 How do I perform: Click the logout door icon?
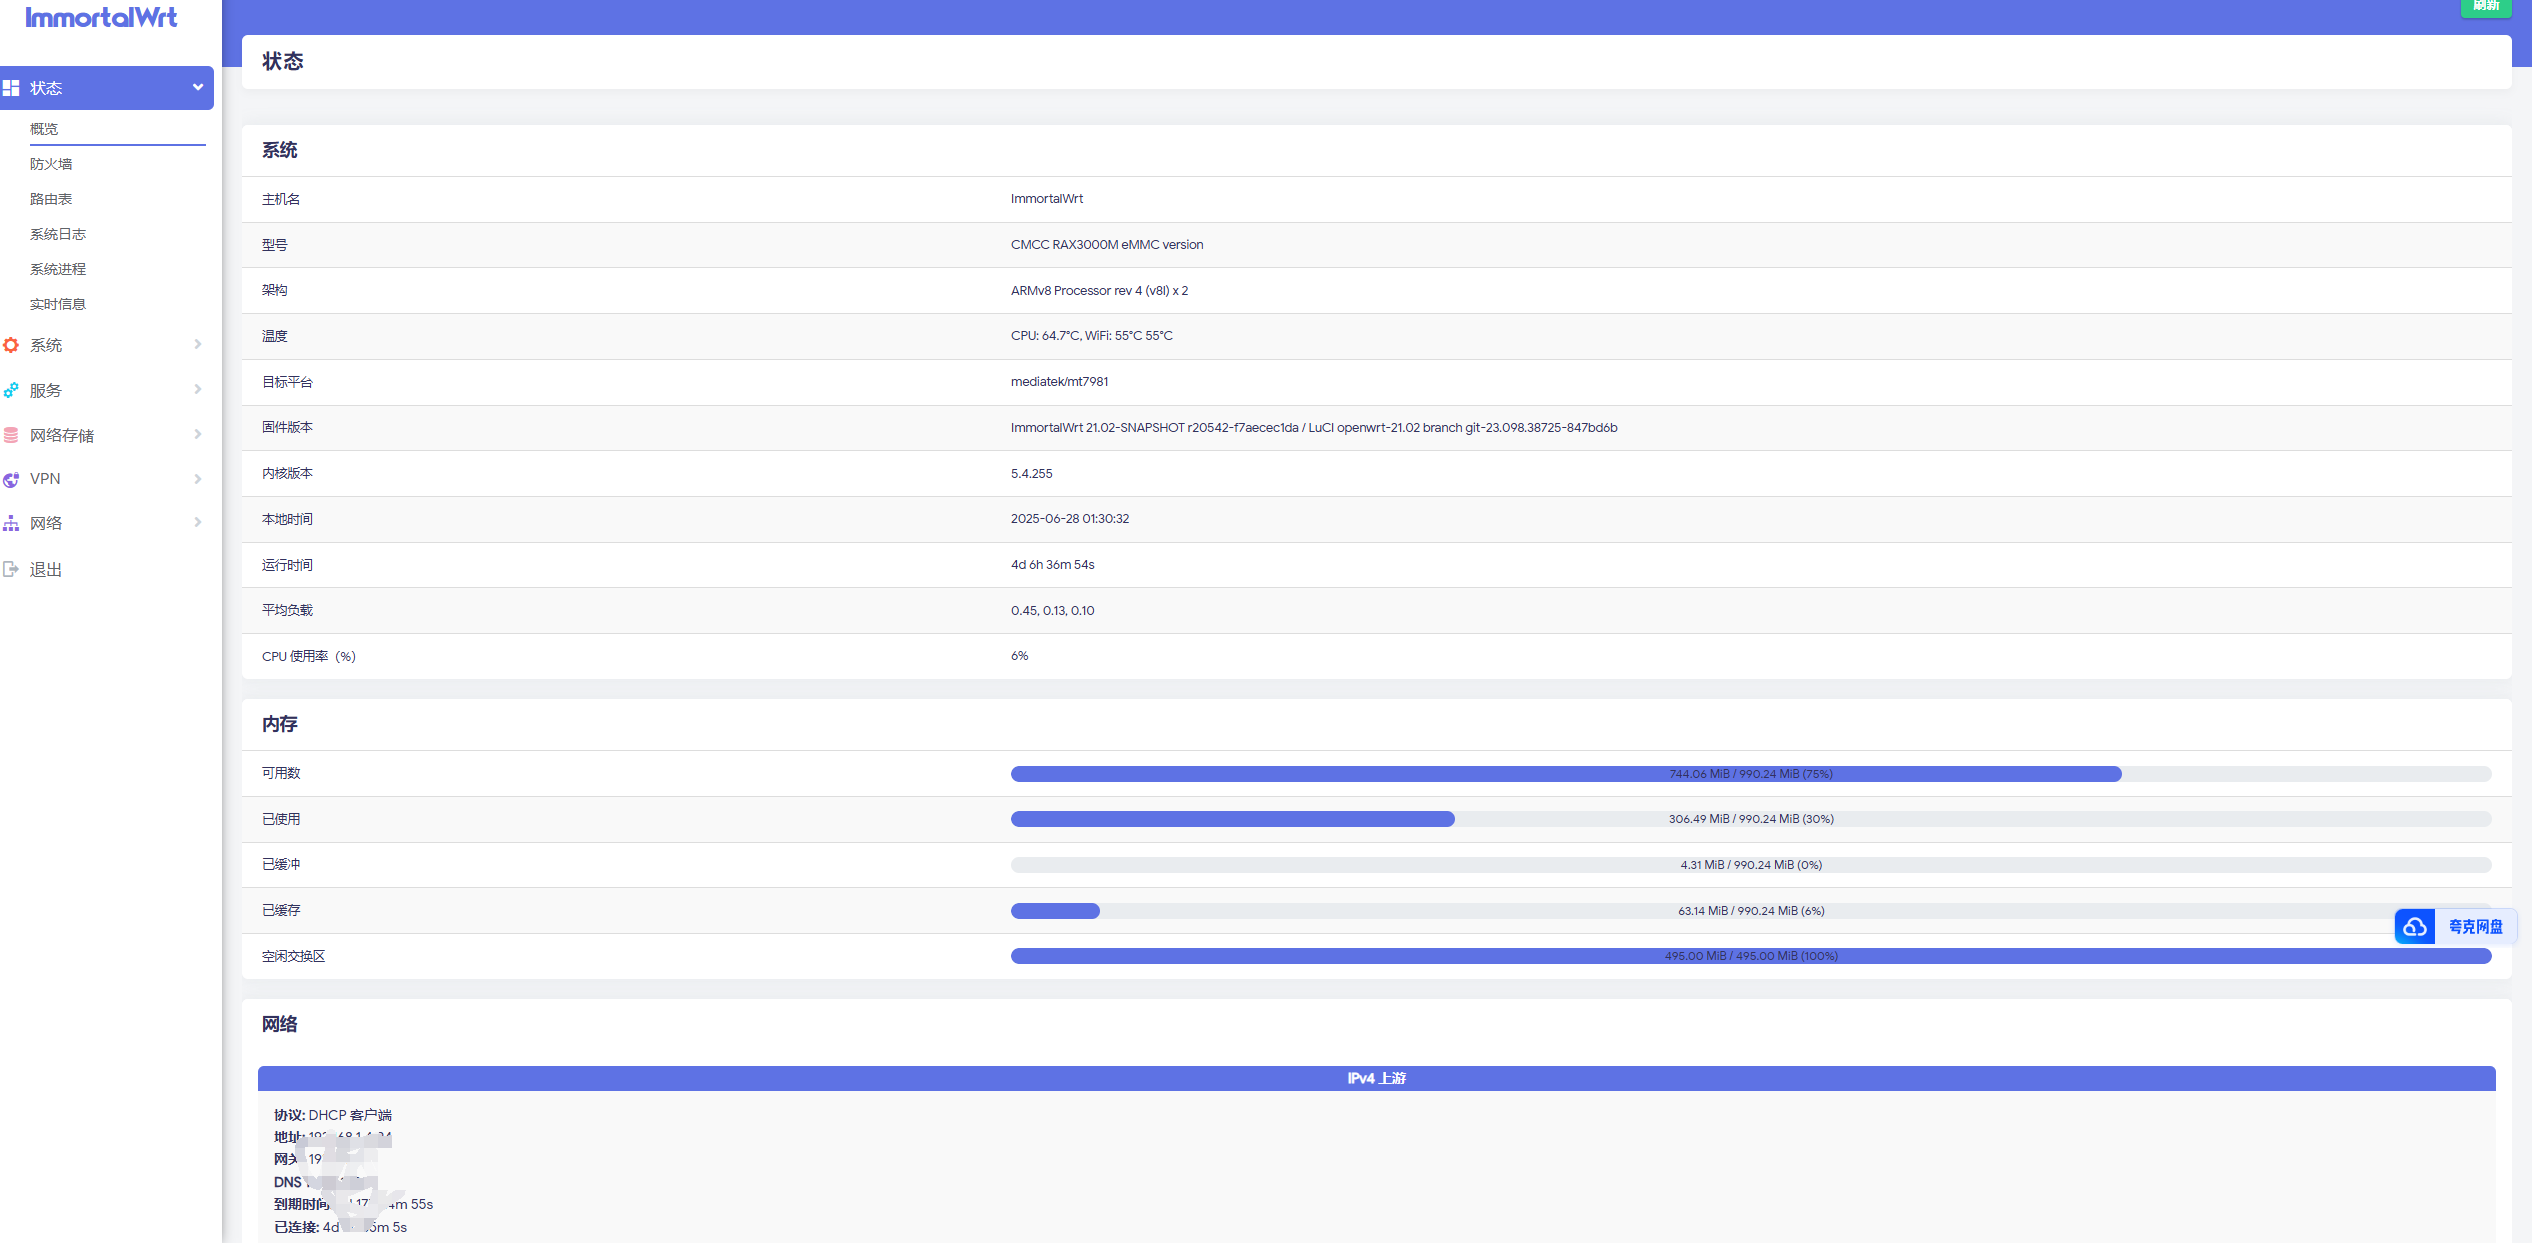click(11, 569)
